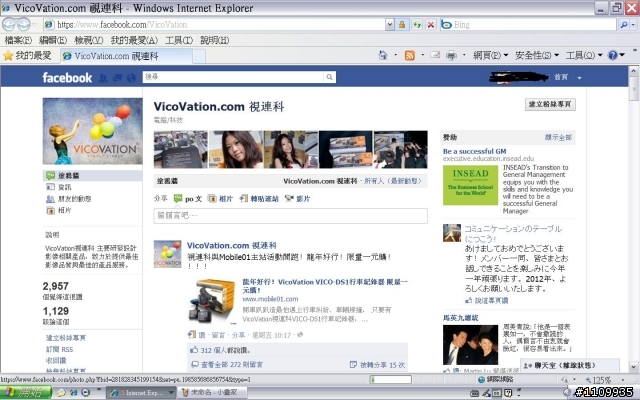Click the favorites star icon
Viewport: 640px width, 400px height.
[x=8, y=56]
